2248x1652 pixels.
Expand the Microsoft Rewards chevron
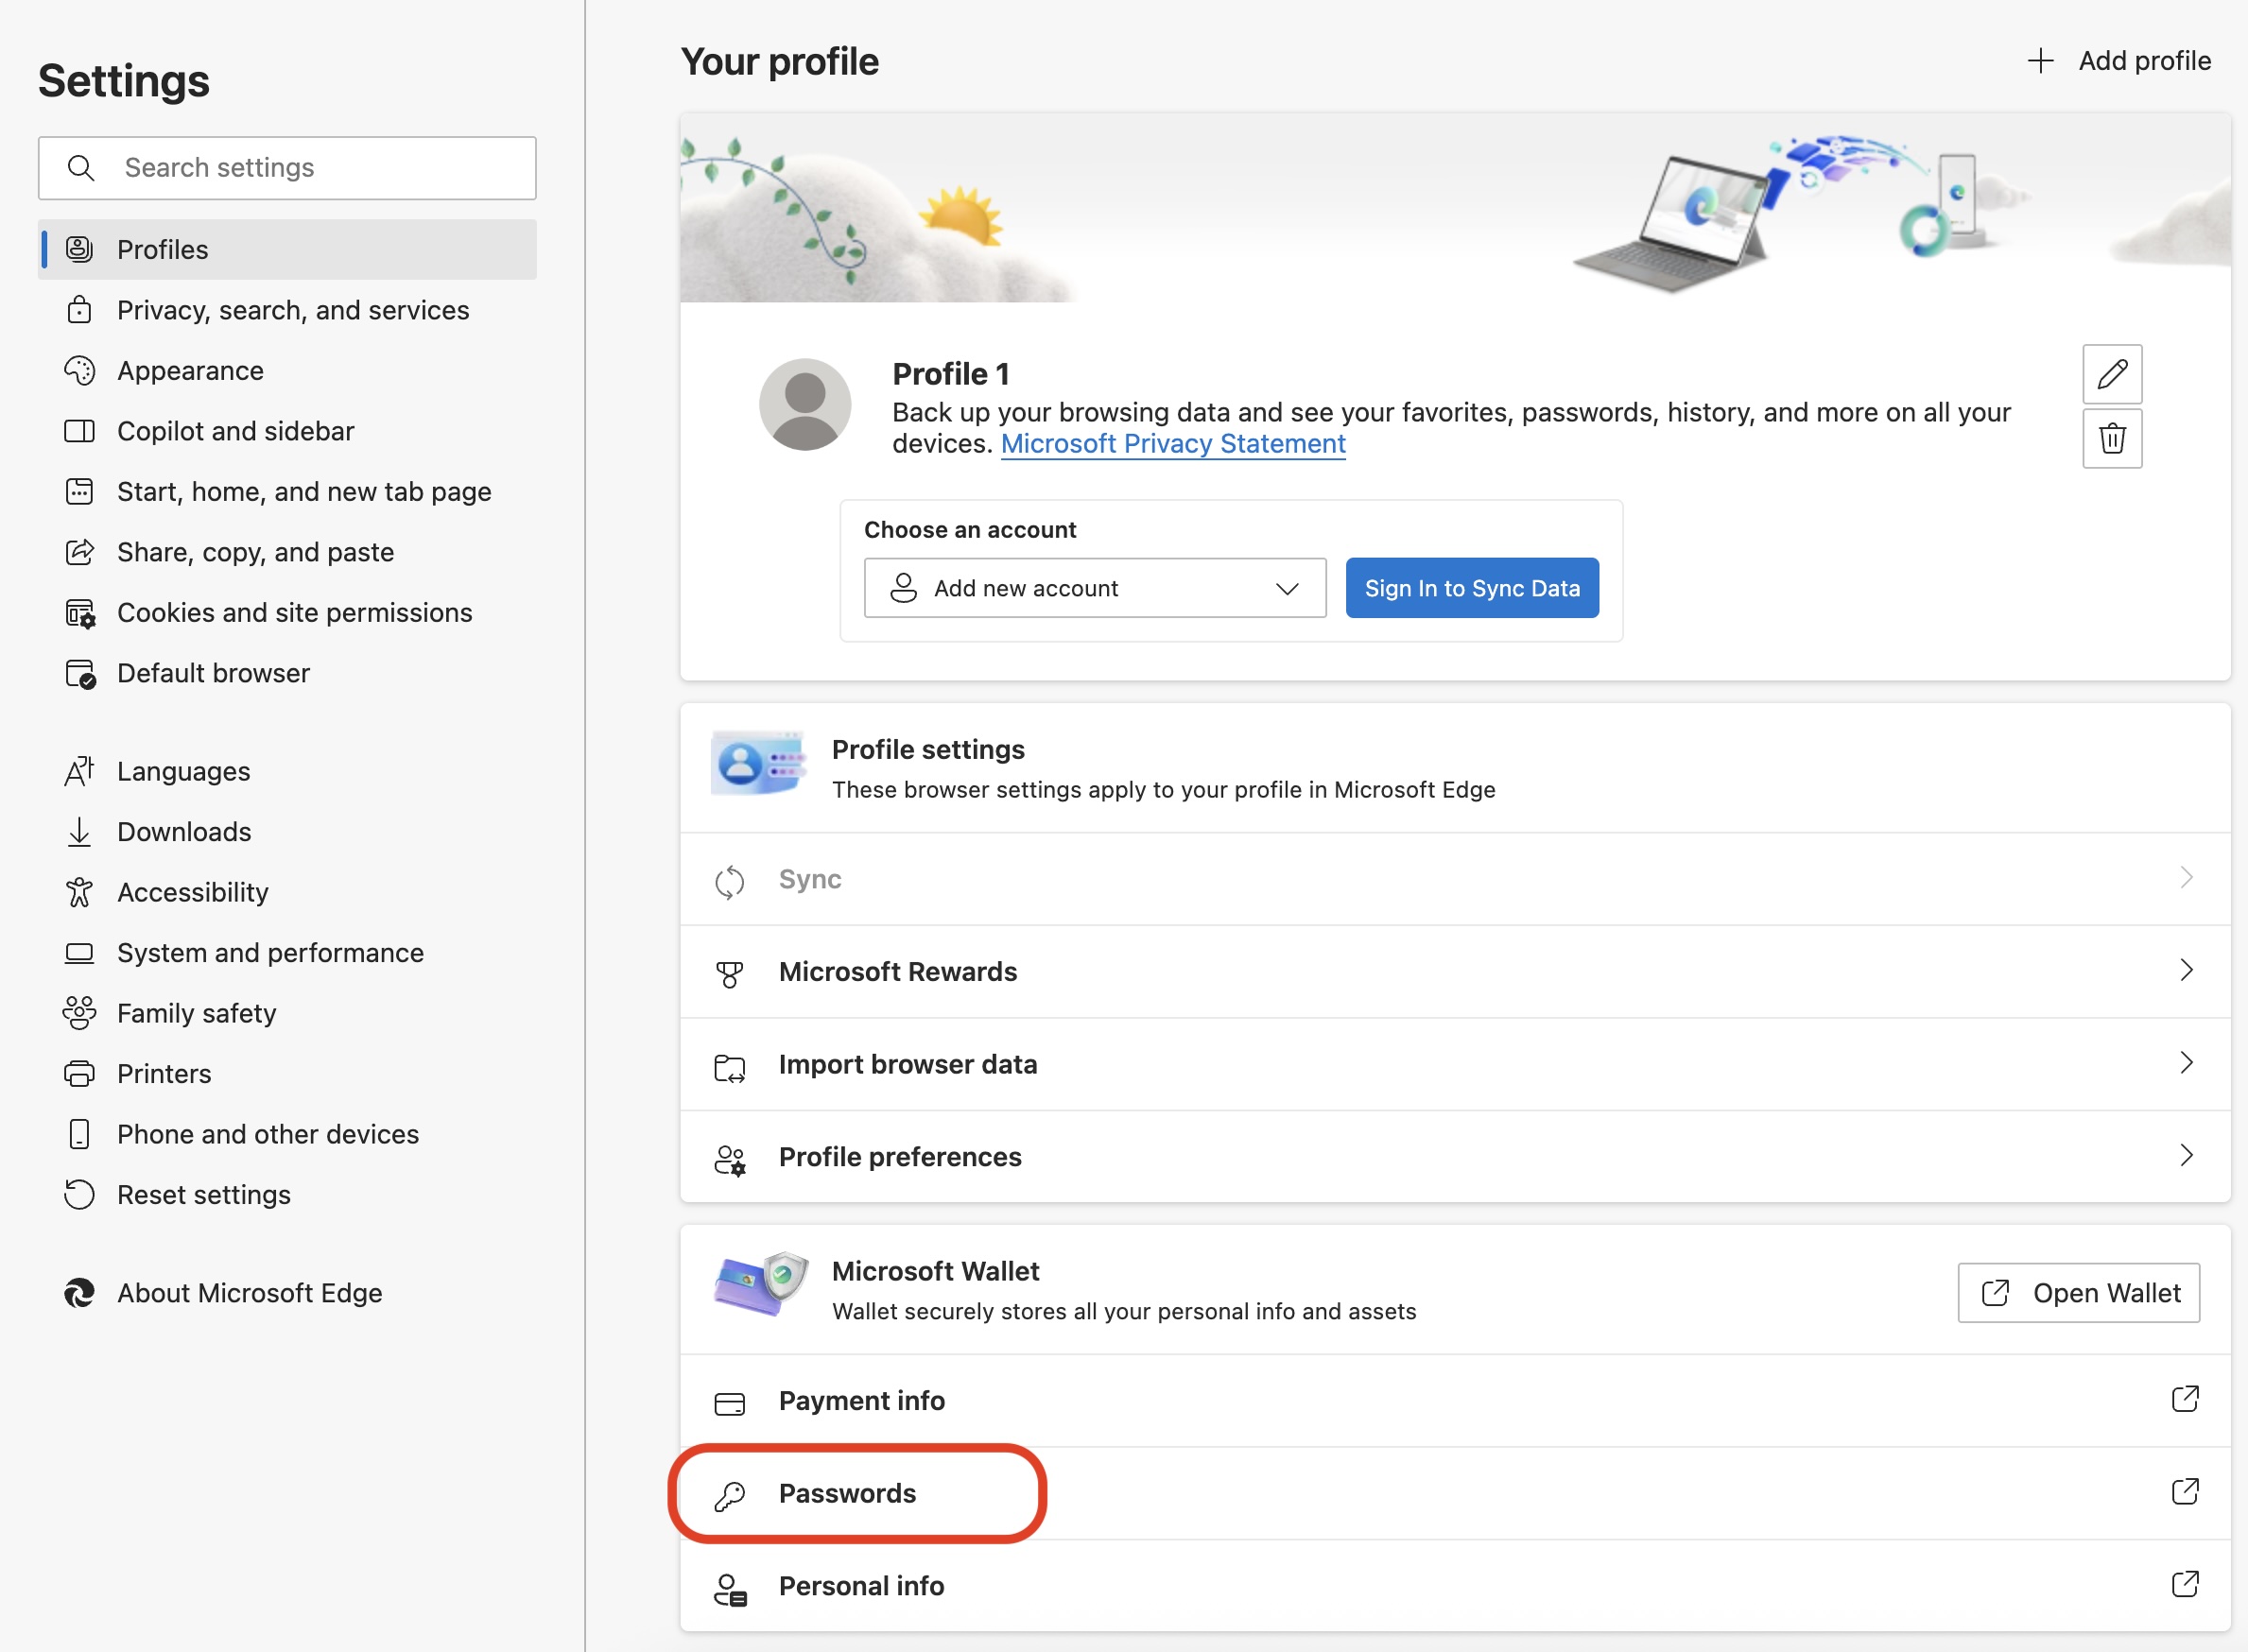click(2187, 970)
